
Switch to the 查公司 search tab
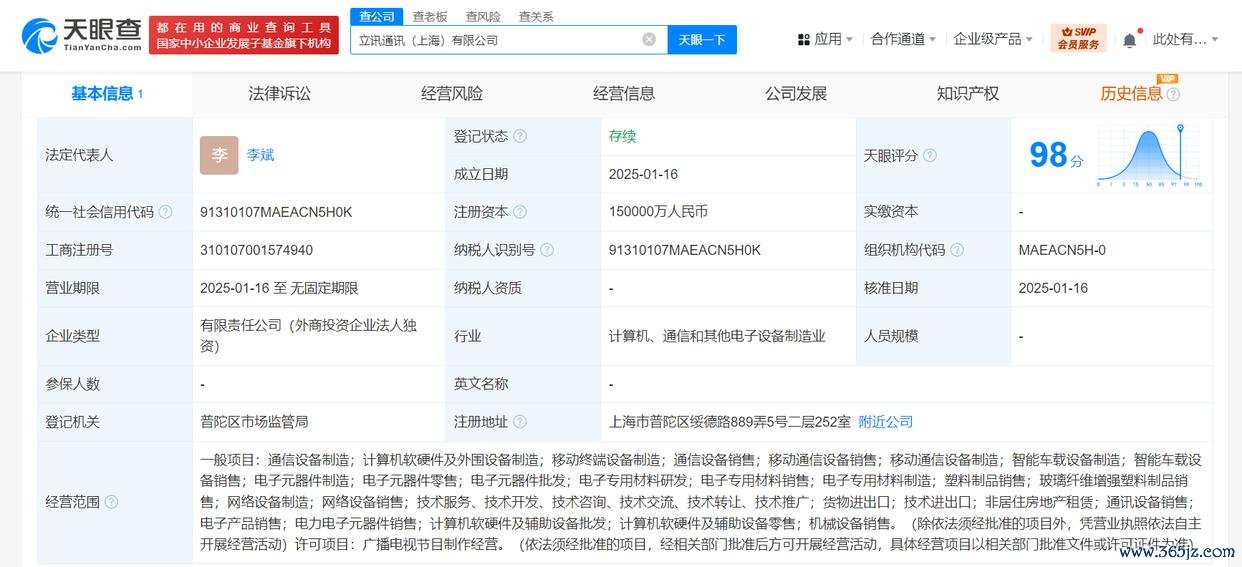point(378,16)
